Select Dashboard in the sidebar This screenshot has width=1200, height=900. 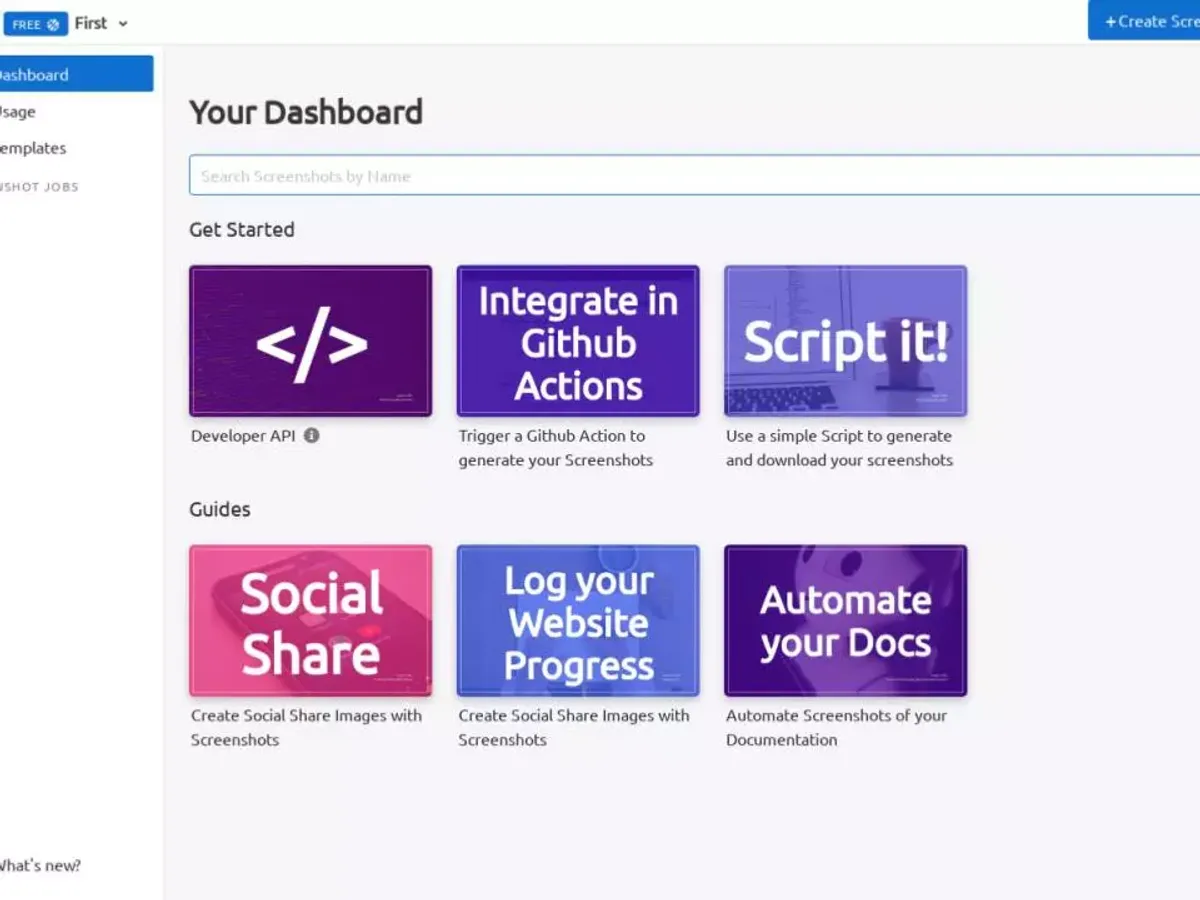tap(35, 74)
